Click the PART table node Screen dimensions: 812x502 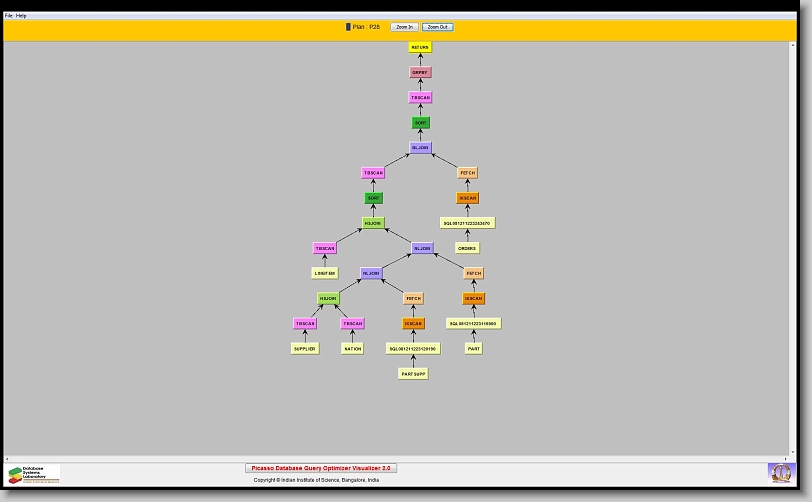[474, 349]
